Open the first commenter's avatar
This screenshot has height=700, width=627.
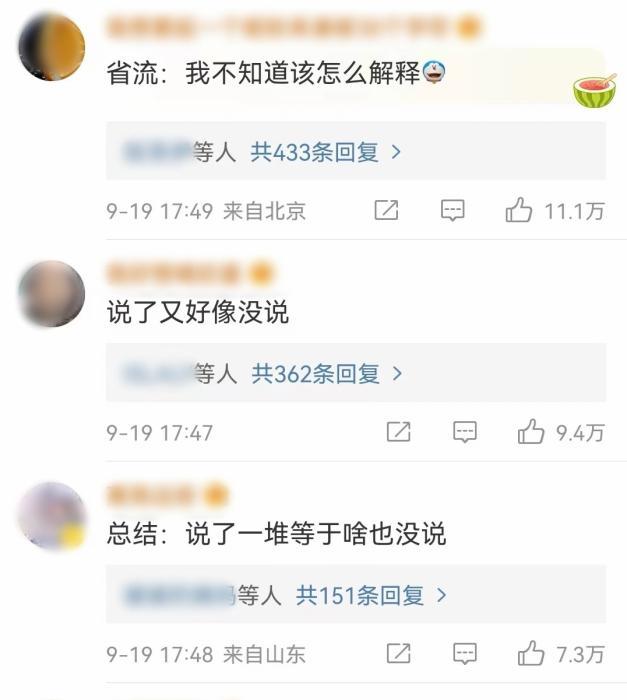coord(52,46)
